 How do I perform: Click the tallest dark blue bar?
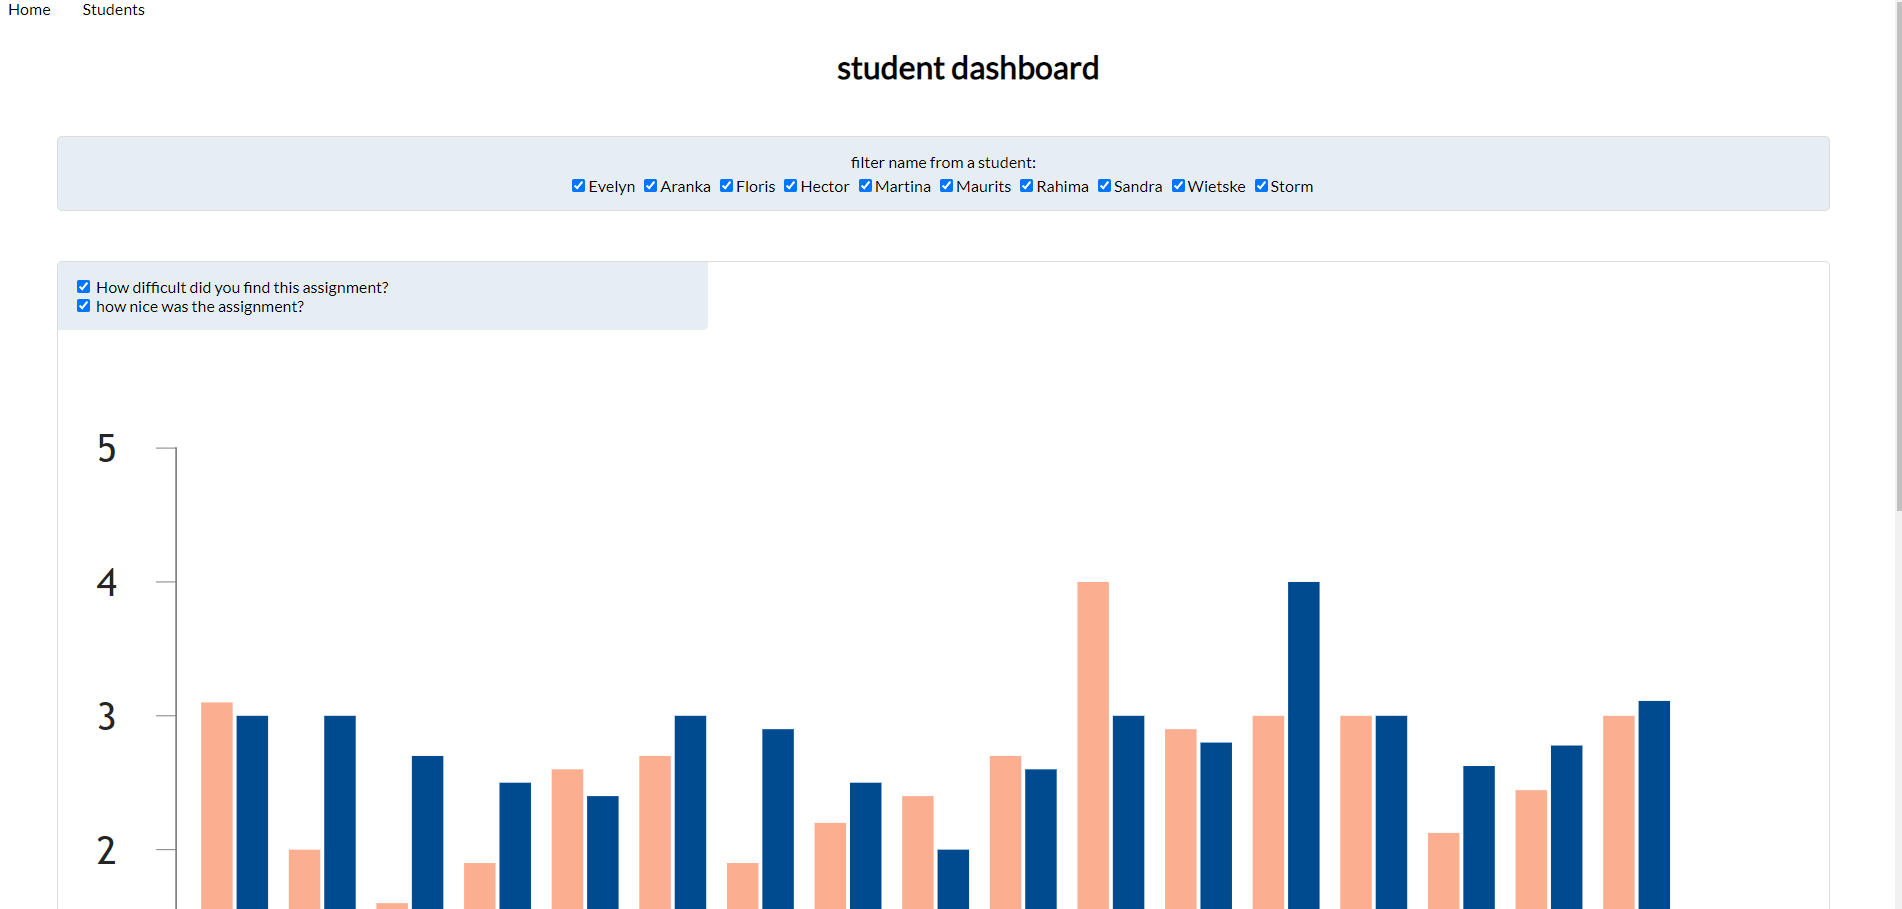click(1302, 740)
